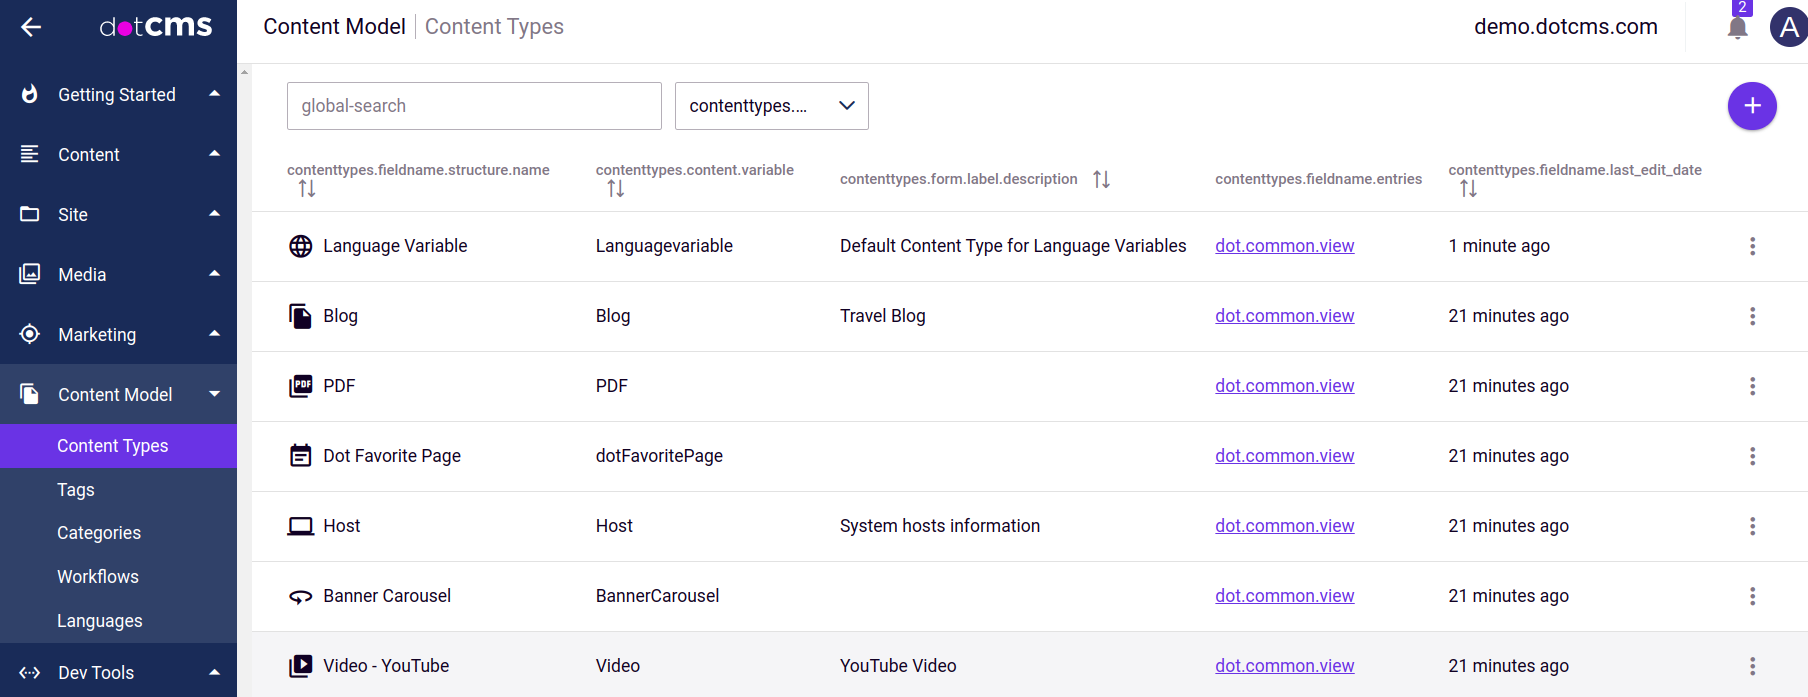
Task: Sort by the description column
Action: point(1101,179)
